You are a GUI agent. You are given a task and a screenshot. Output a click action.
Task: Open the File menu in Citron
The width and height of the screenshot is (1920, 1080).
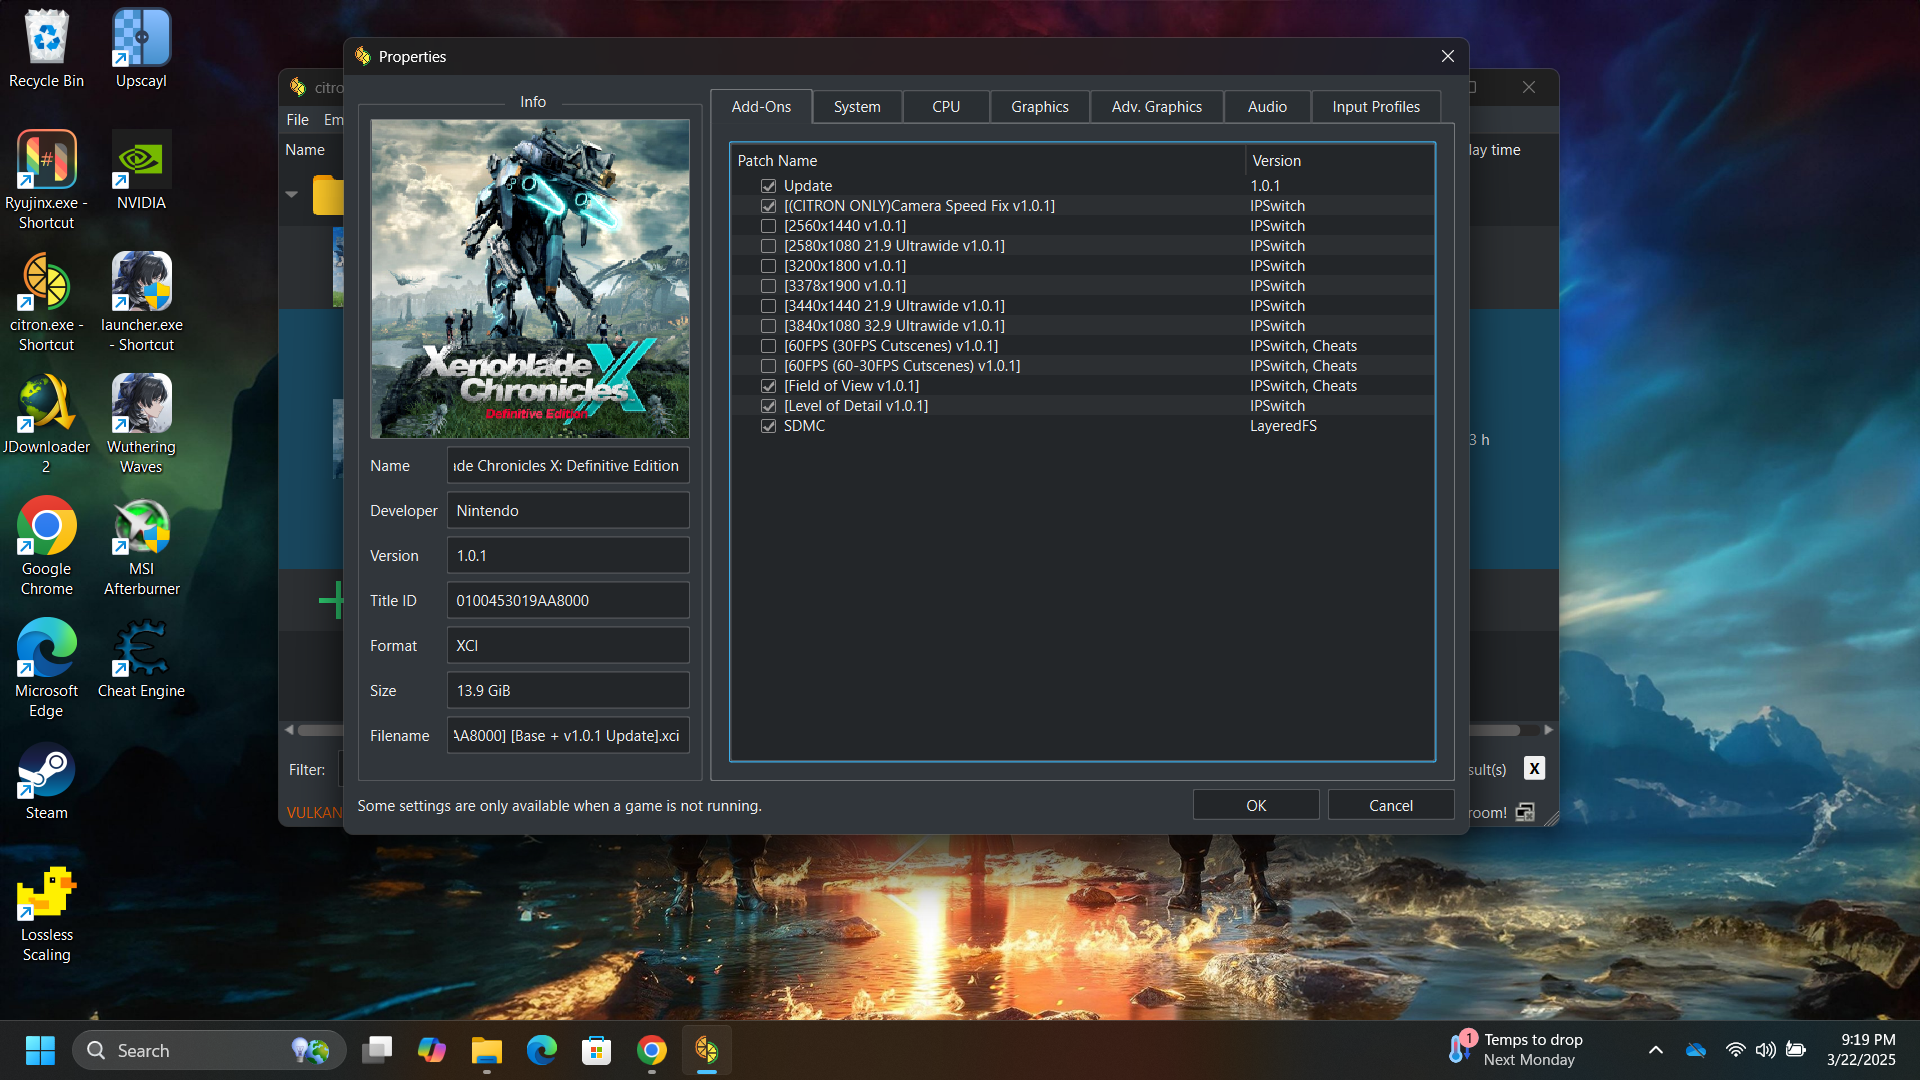[298, 120]
